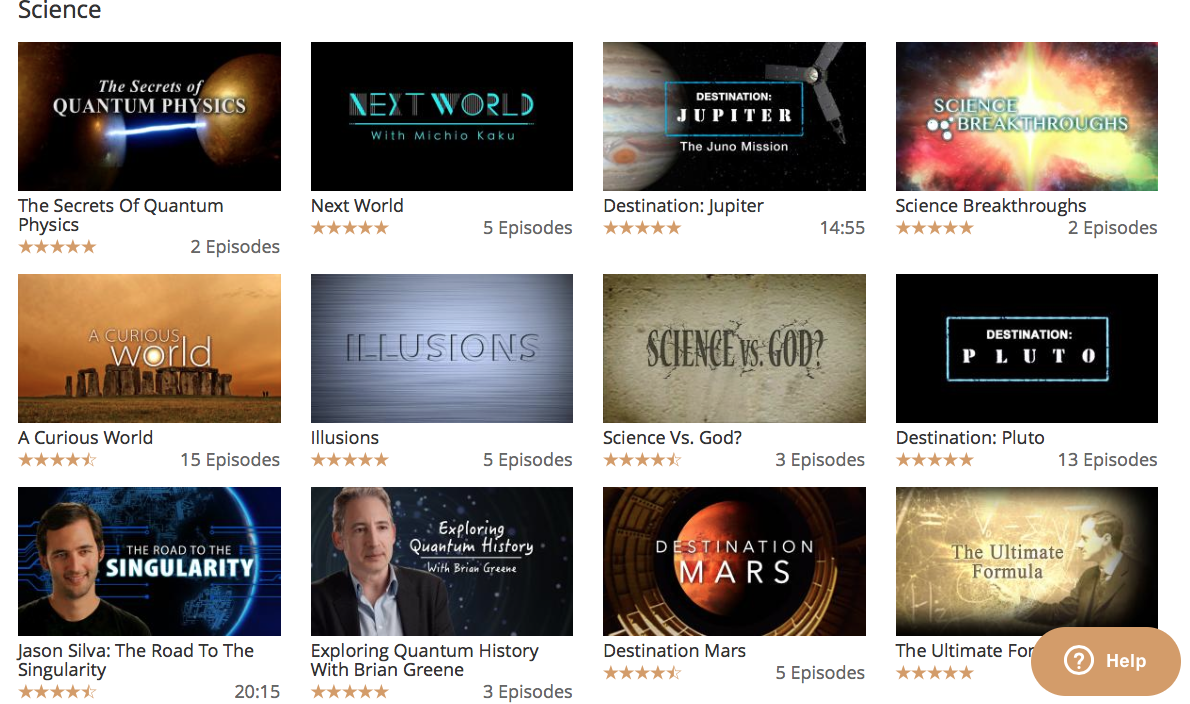Click star rating under Destination: Jupiter
Viewport: 1190px width, 704px height.
pyautogui.click(x=642, y=228)
